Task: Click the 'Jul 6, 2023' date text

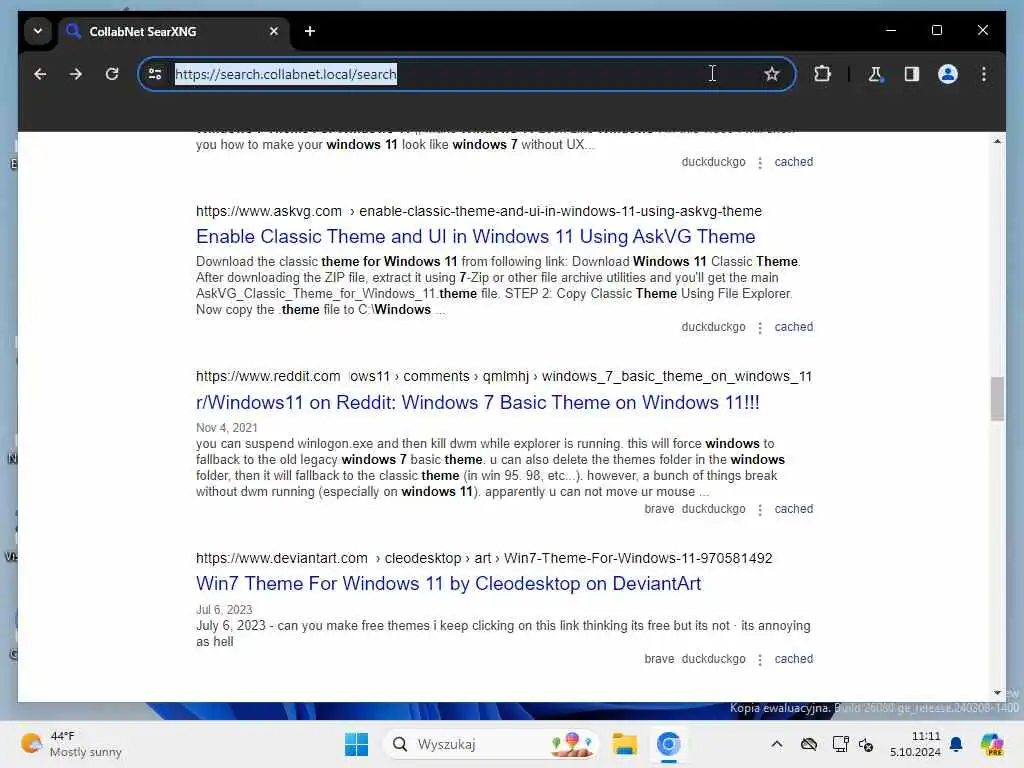Action: tap(224, 610)
